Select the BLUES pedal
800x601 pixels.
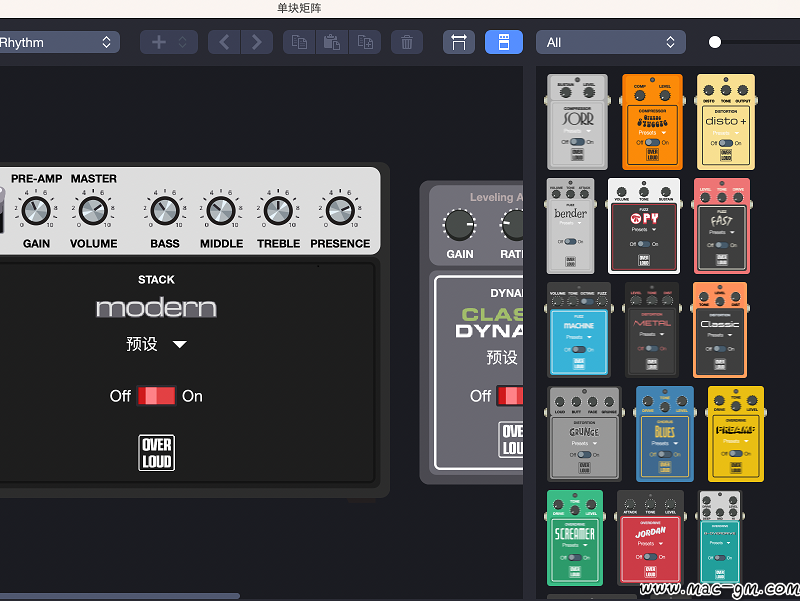[665, 434]
